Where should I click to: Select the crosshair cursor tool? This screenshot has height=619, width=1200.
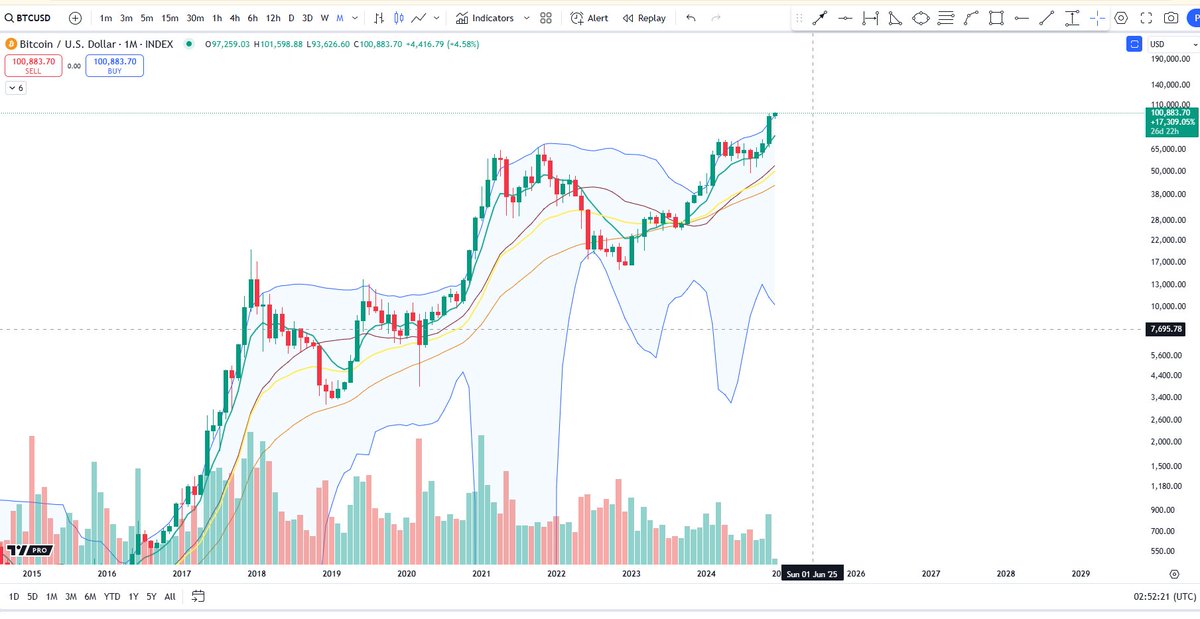pos(1097,18)
